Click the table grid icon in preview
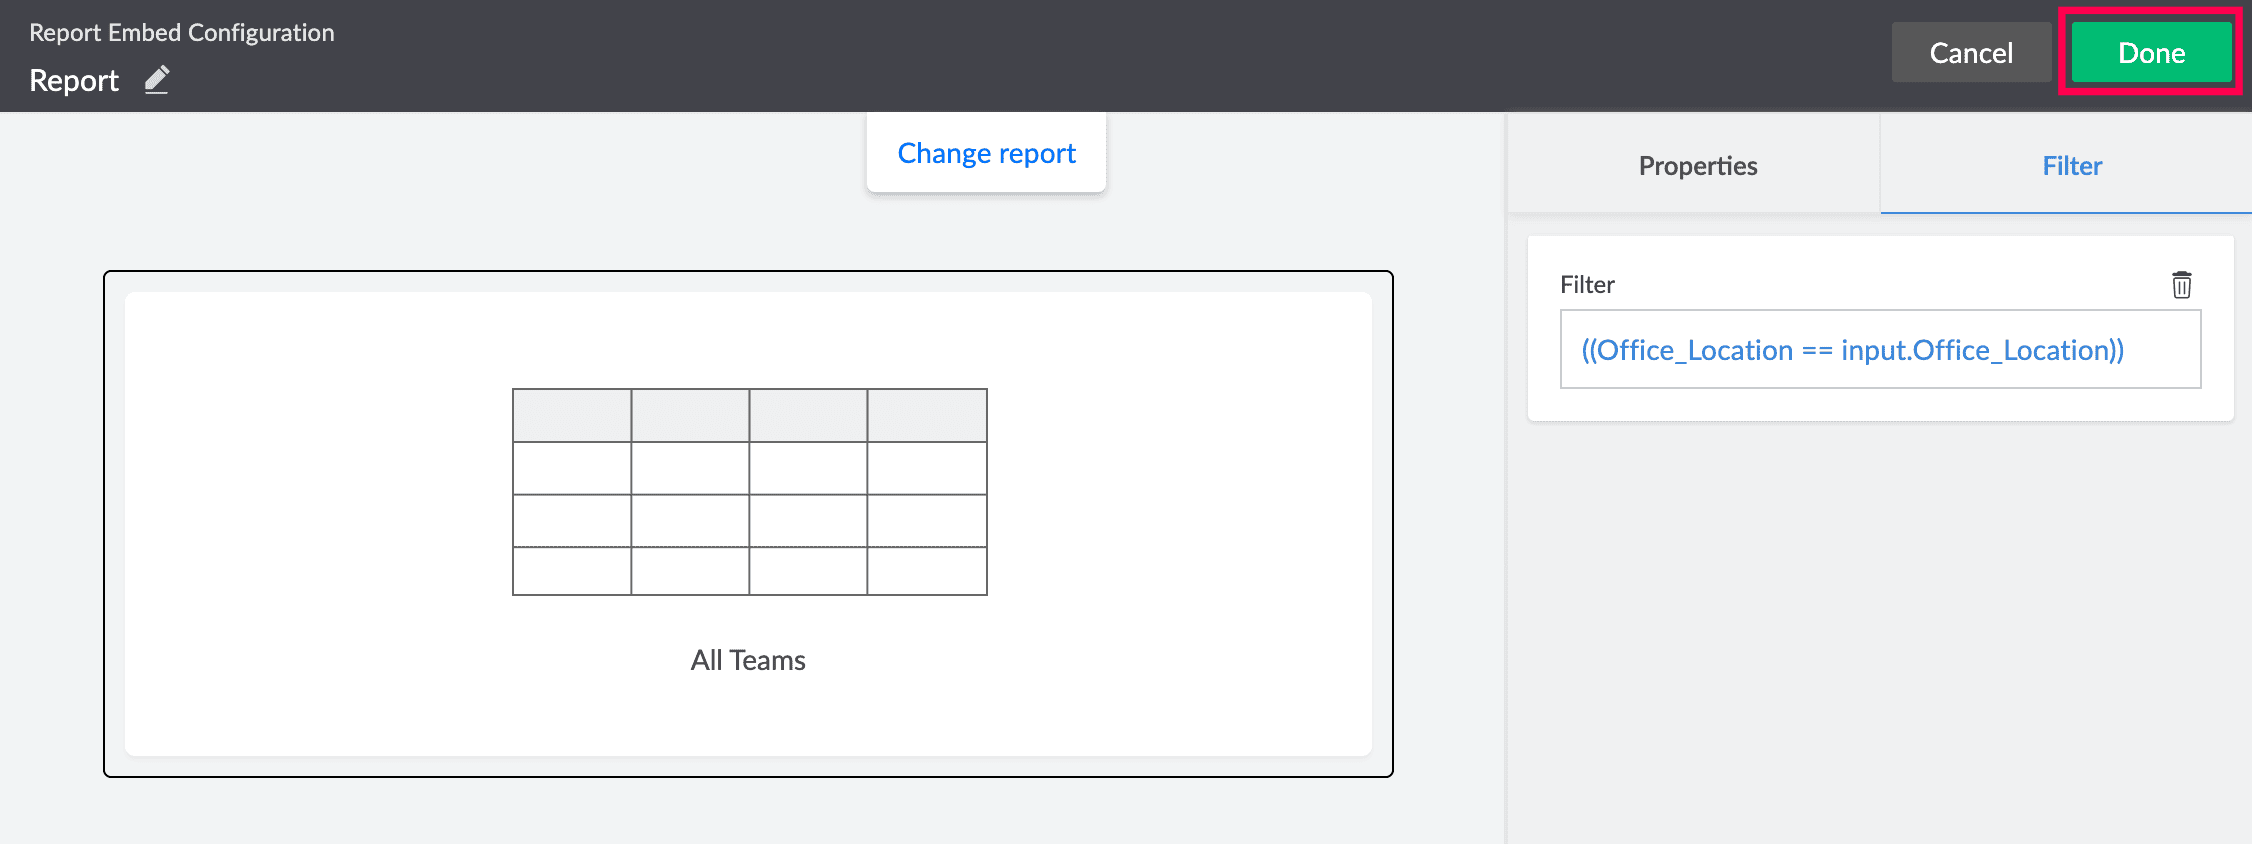Viewport: 2252px width, 844px height. [x=749, y=492]
